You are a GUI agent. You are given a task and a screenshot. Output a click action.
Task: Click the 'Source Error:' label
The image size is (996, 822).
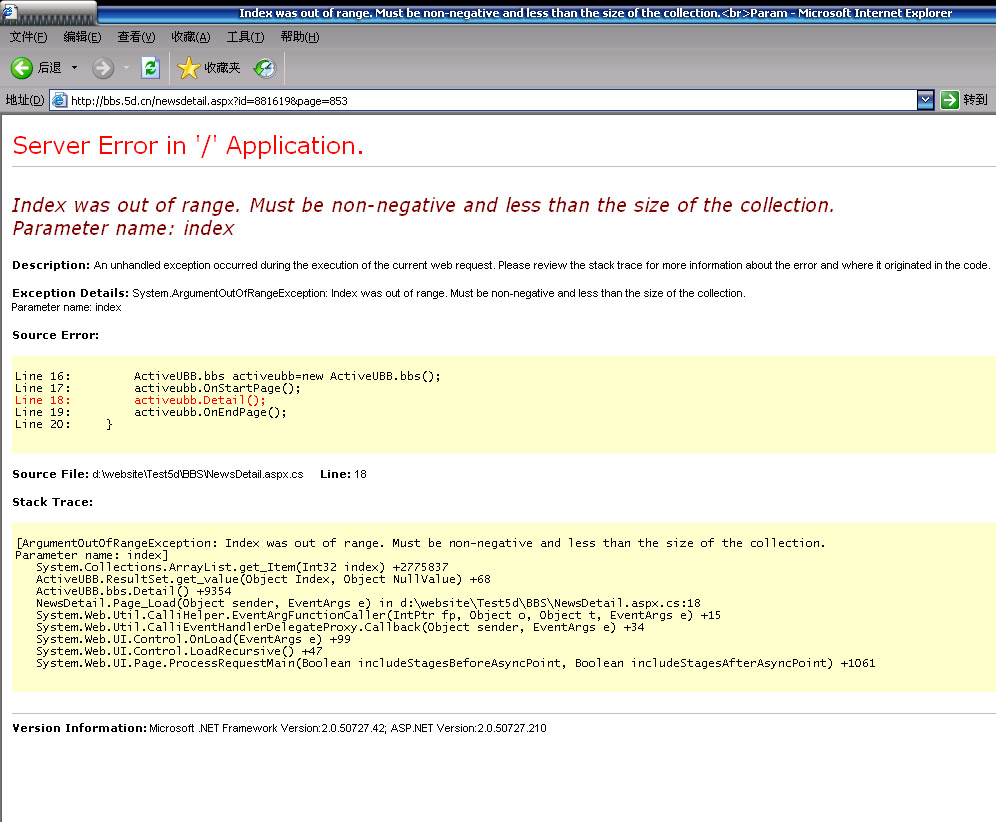pyautogui.click(x=56, y=335)
